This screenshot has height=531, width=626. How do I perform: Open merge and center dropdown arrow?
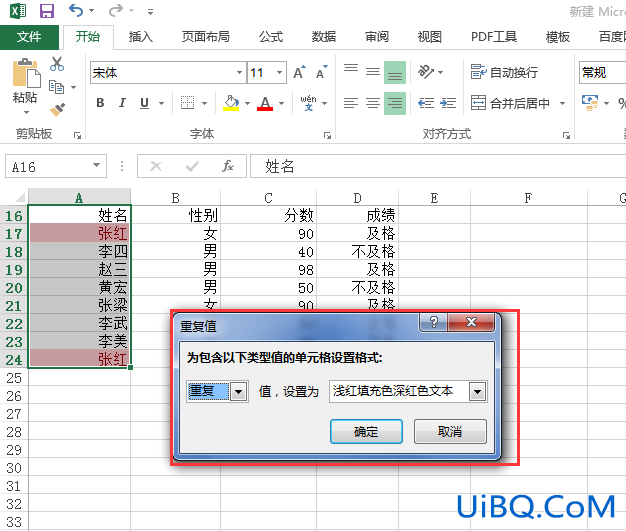click(562, 103)
